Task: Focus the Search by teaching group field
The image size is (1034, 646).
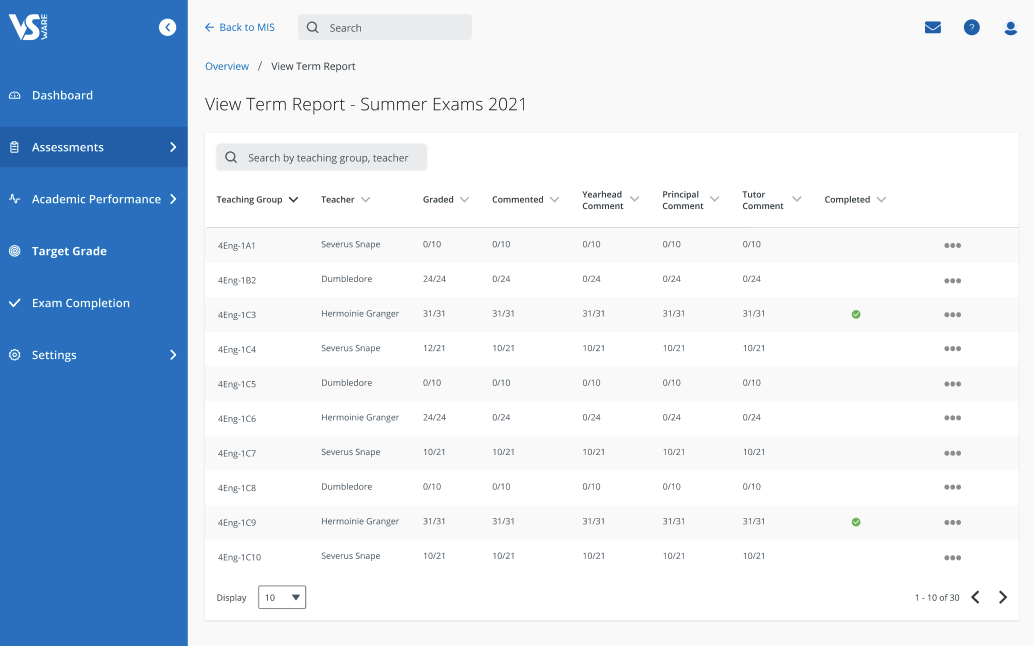Action: (322, 158)
